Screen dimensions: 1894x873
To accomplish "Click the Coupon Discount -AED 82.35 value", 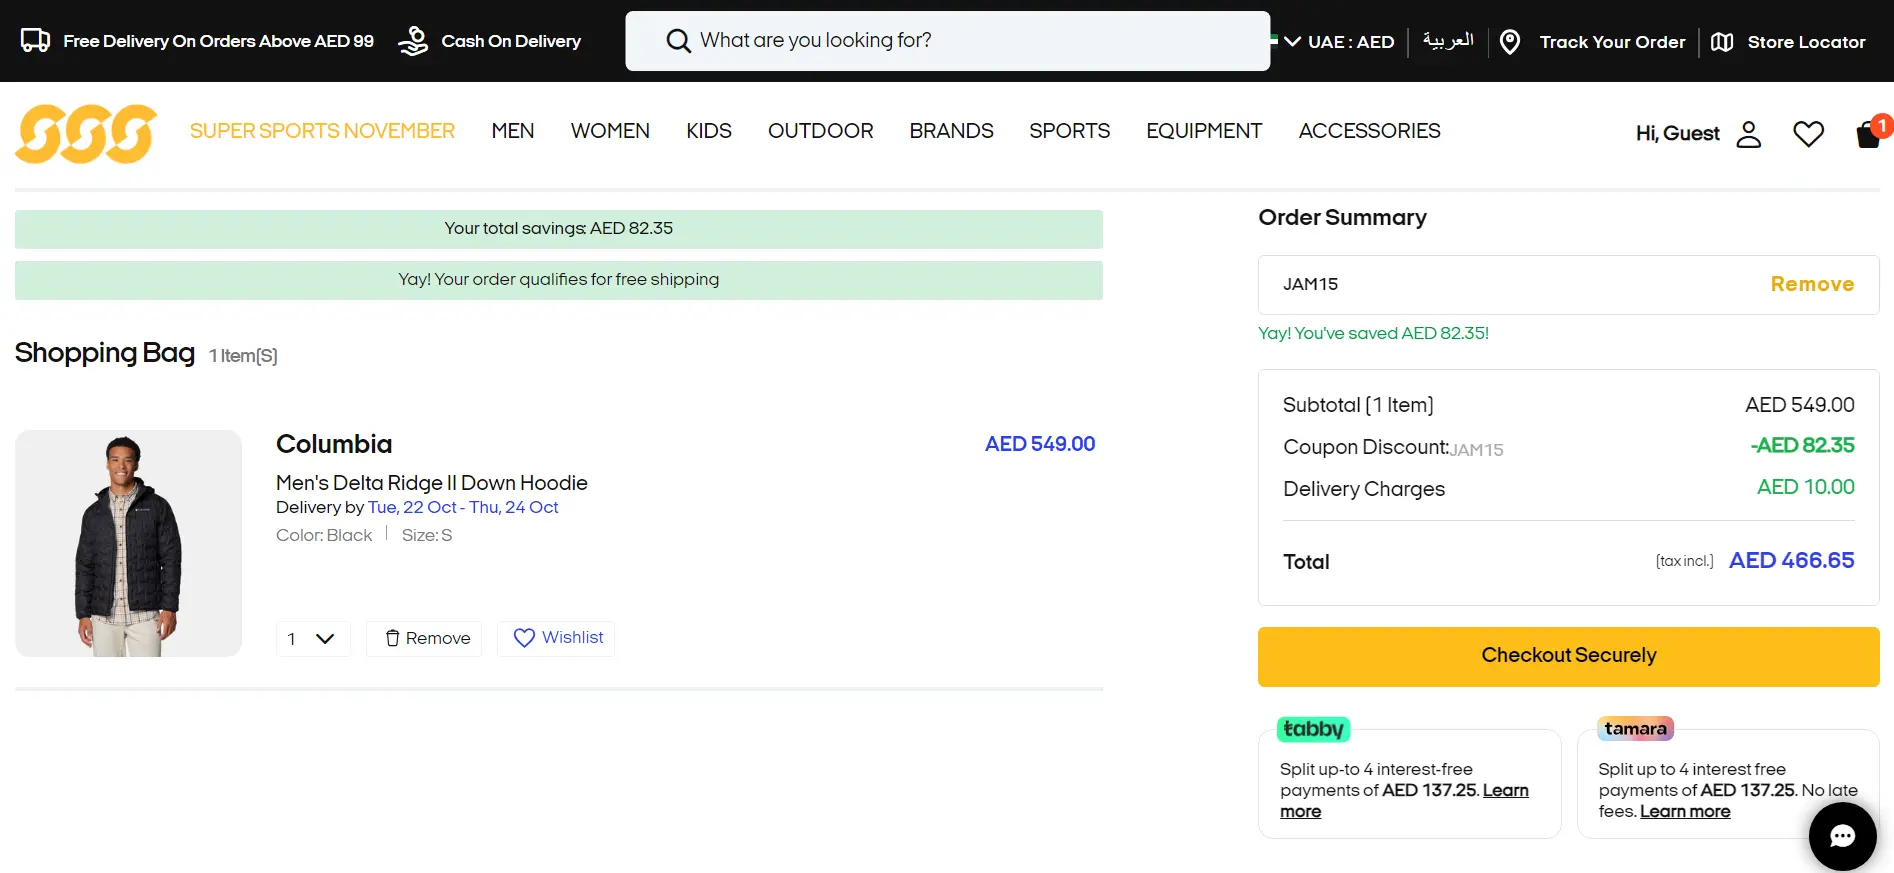I will [1802, 445].
